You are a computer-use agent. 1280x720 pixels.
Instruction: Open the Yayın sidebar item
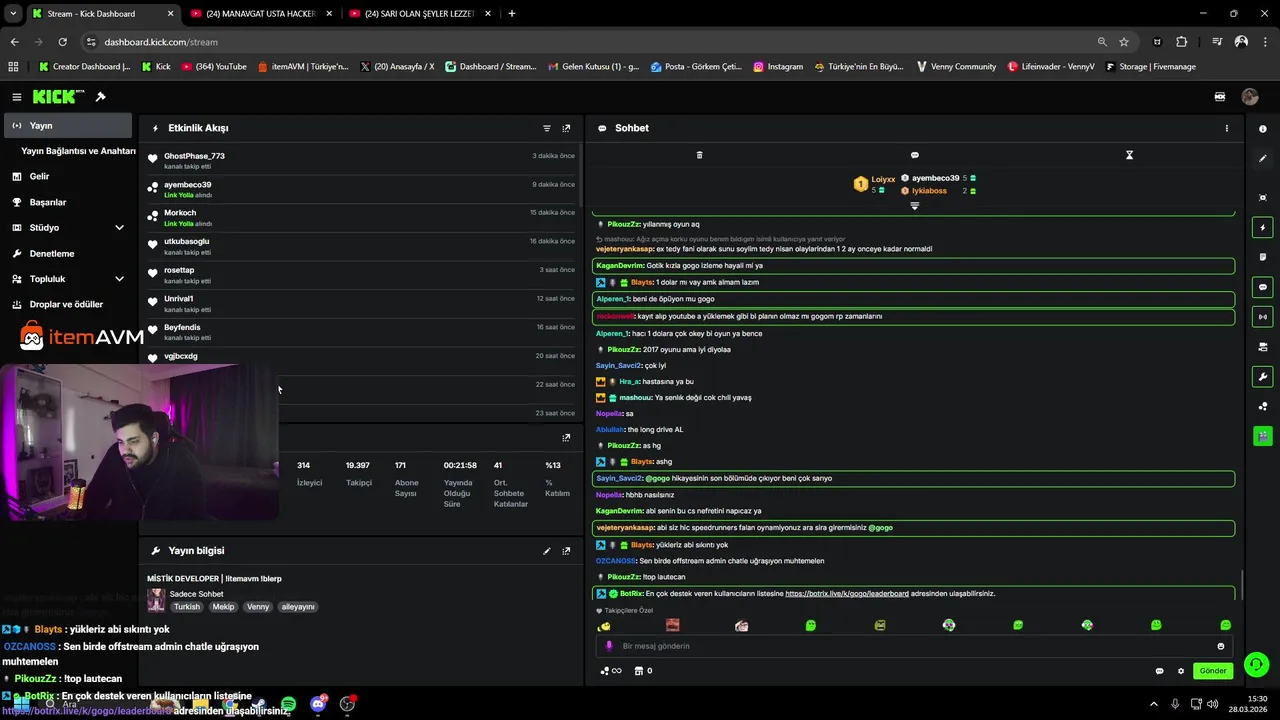68,125
